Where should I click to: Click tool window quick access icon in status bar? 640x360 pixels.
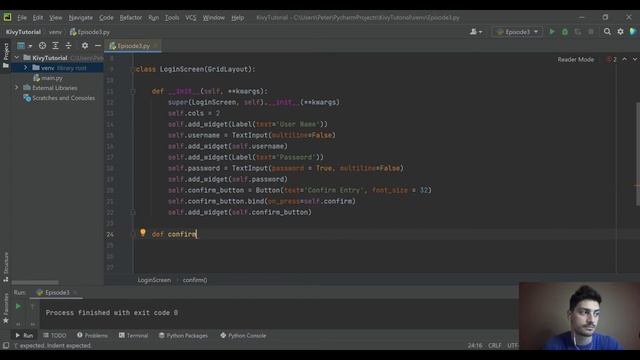point(6,346)
